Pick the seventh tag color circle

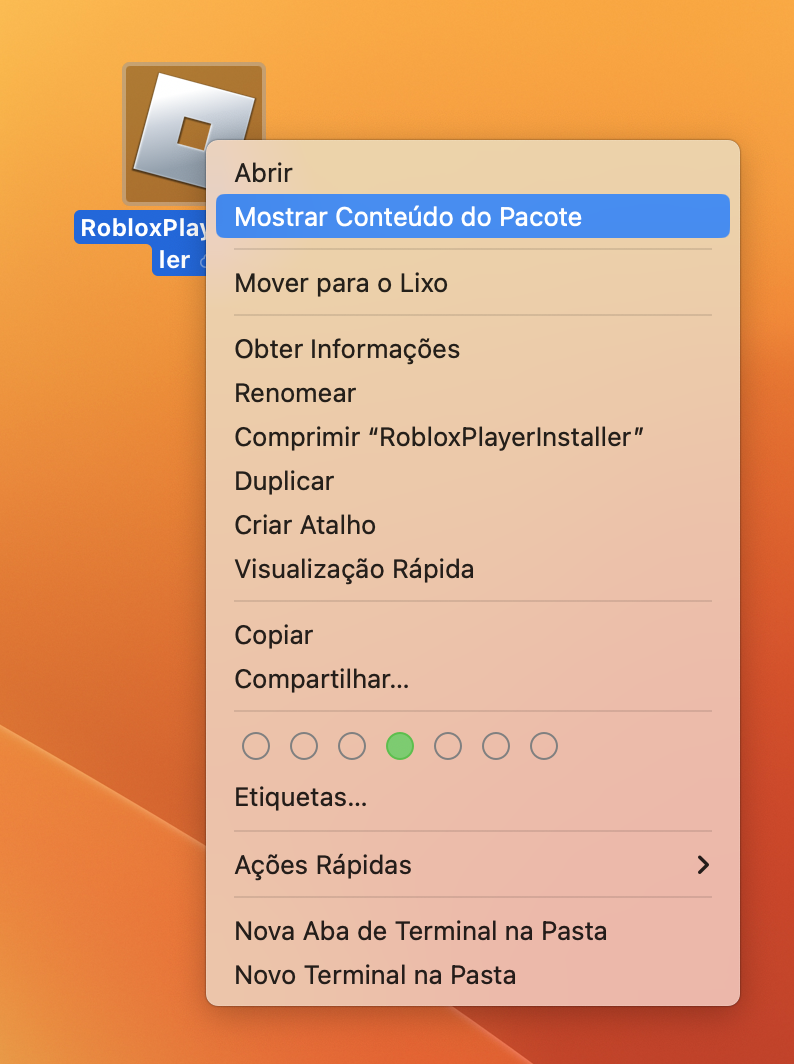pos(544,746)
